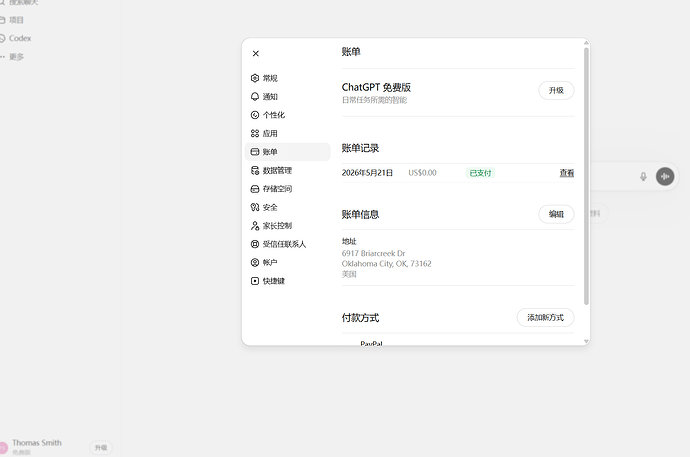Select the 数据管理 tab
This screenshot has width=690, height=457.
tap(287, 171)
